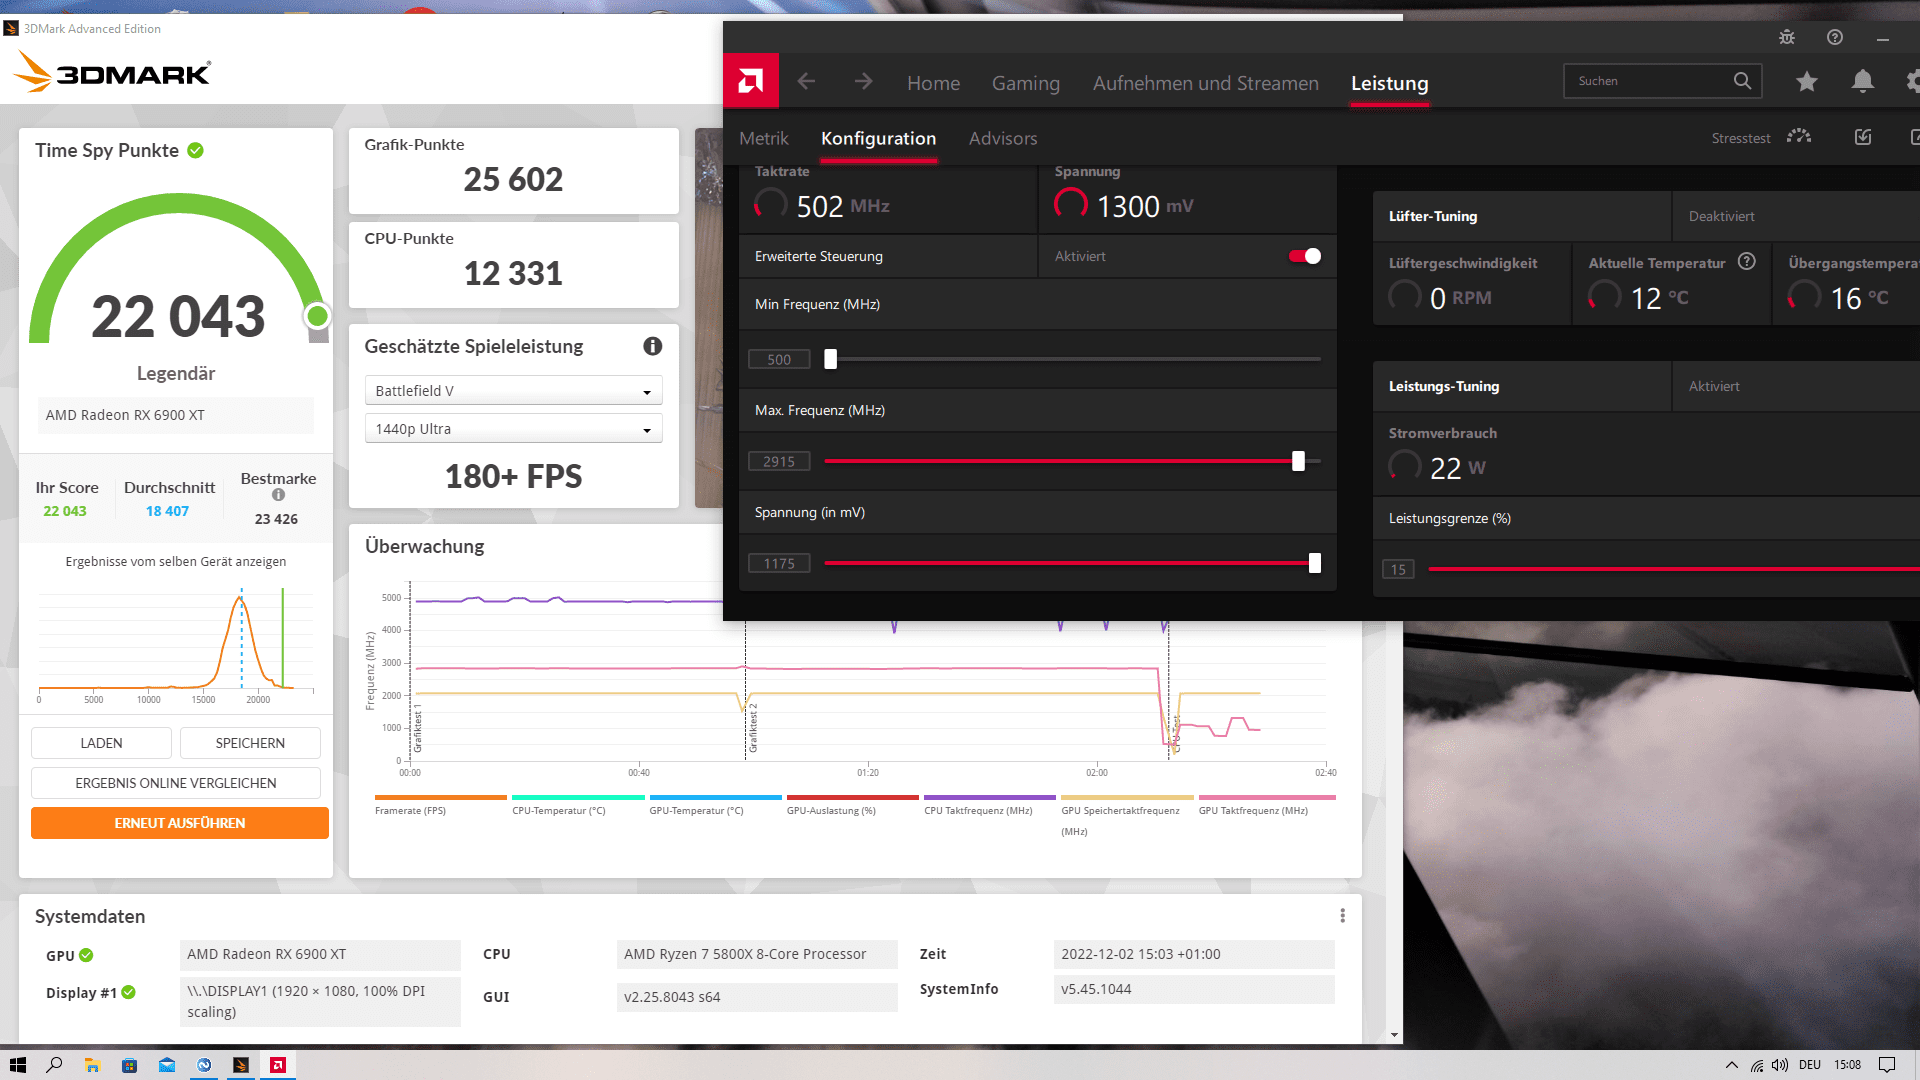Open favorites star icon
The height and width of the screenshot is (1080, 1920).
pyautogui.click(x=1806, y=82)
